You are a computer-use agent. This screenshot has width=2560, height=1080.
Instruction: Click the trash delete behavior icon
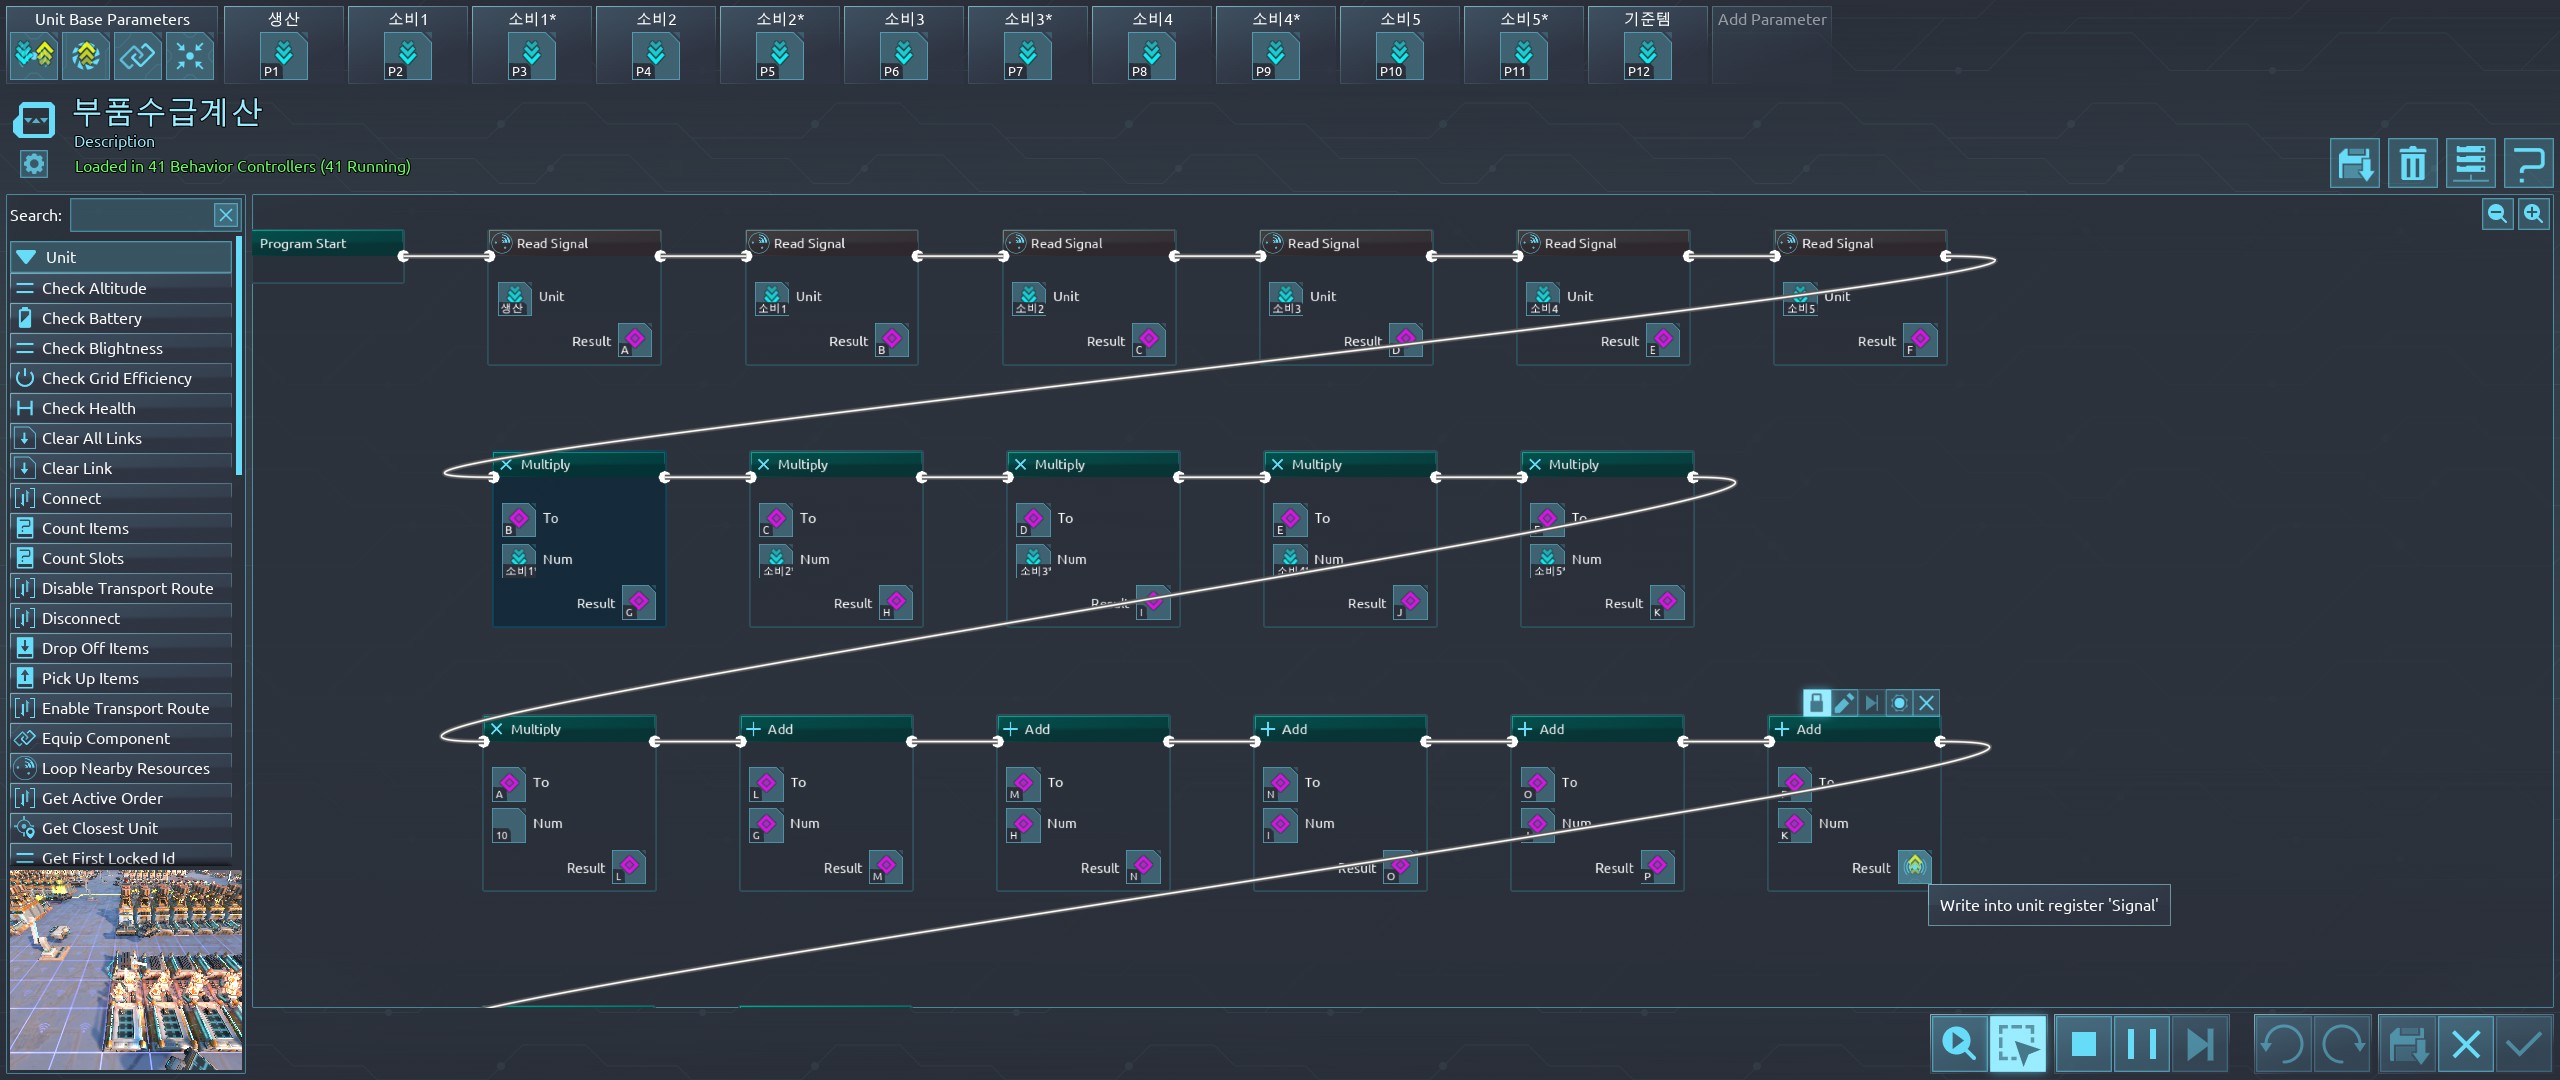click(x=2412, y=163)
